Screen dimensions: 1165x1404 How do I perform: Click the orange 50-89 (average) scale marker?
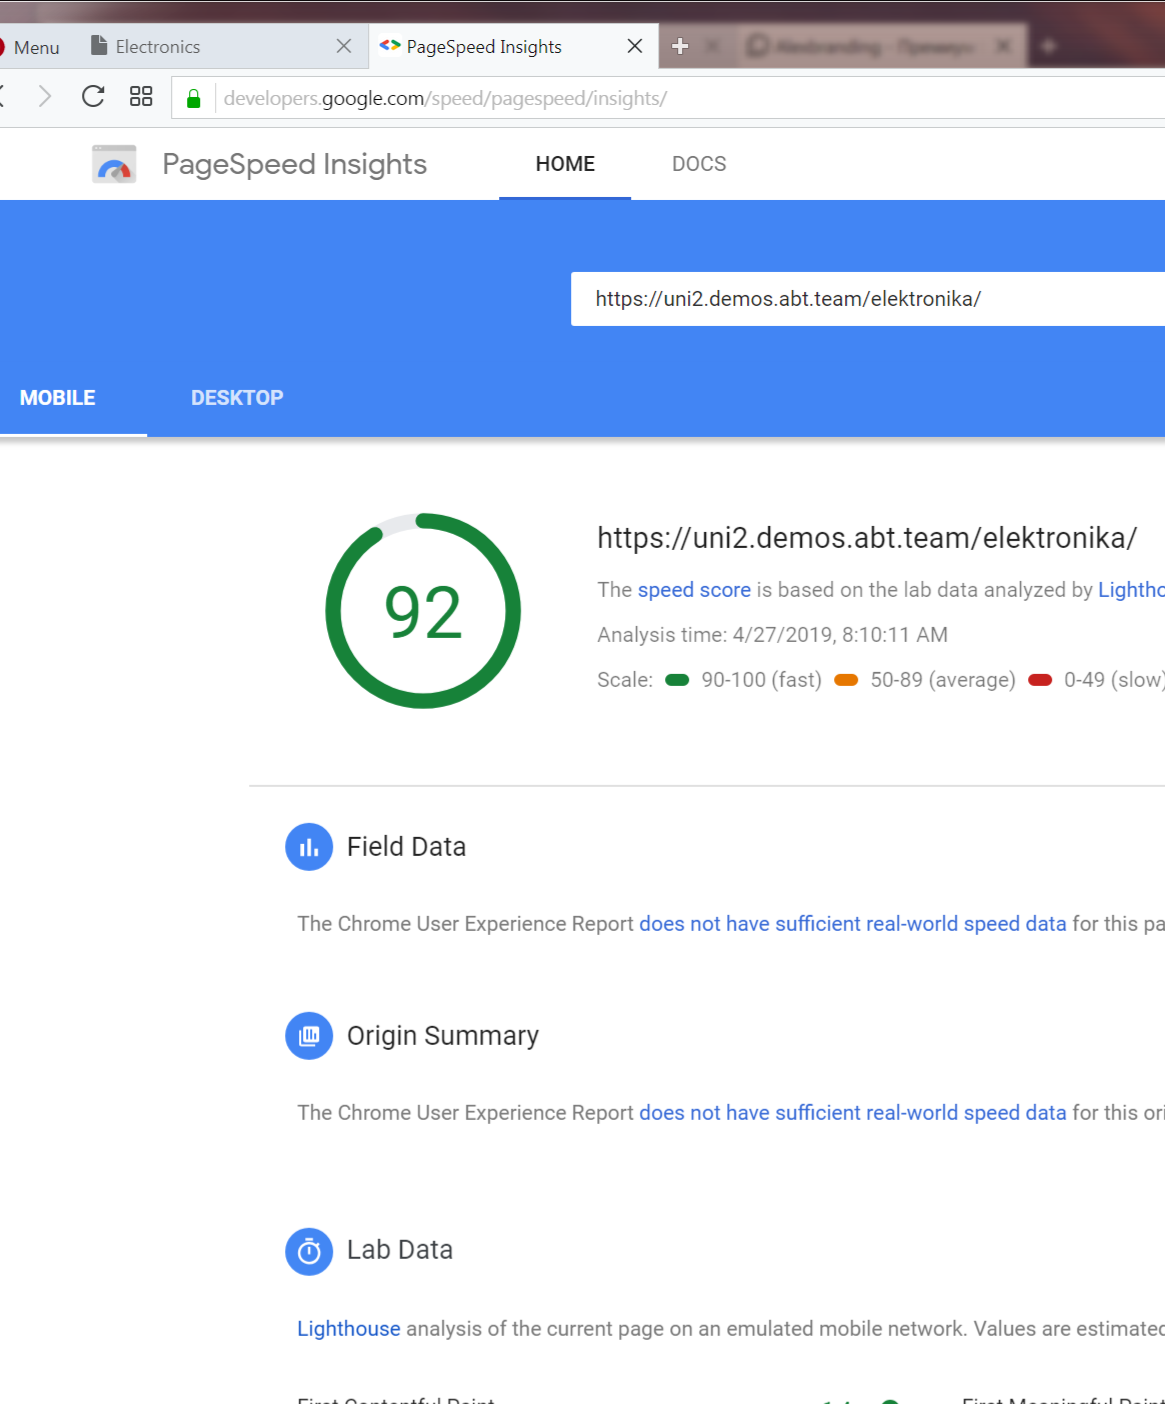click(846, 680)
